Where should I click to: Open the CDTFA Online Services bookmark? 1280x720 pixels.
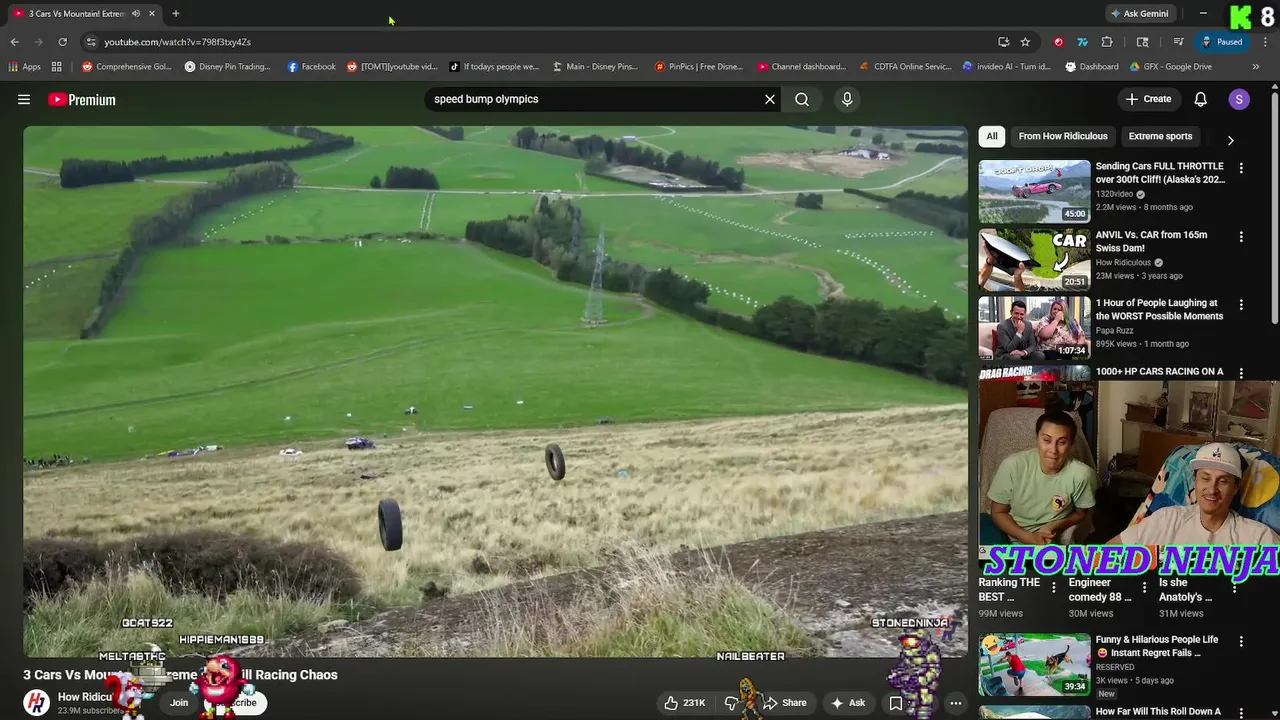[905, 67]
